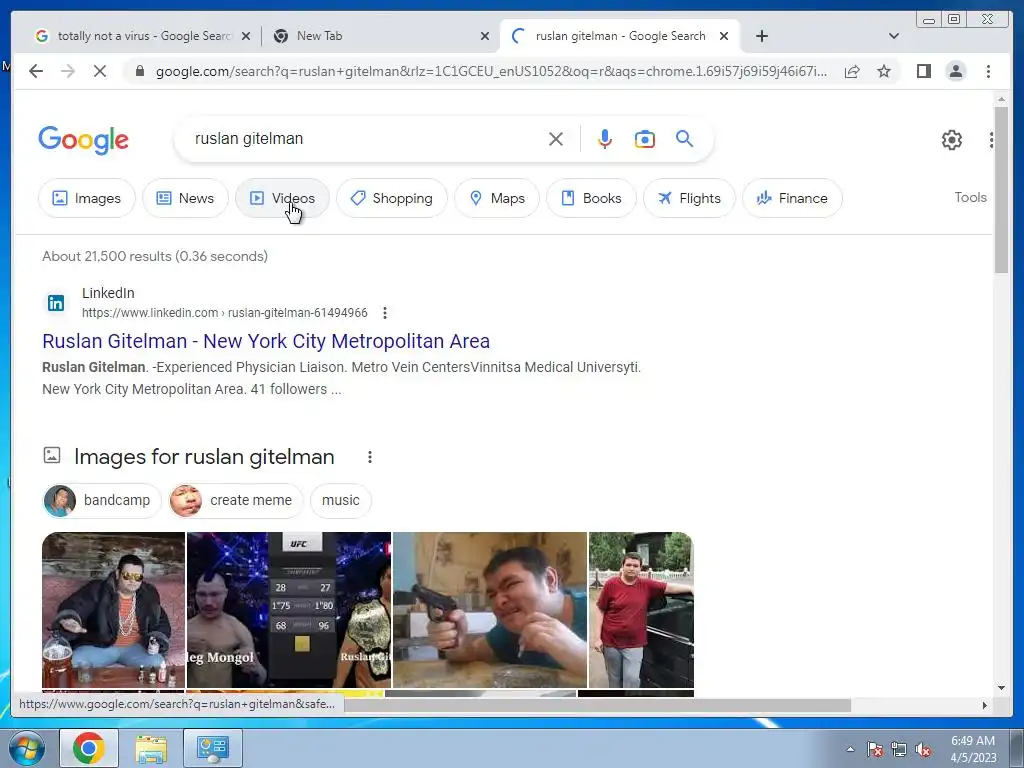Open Windows Explorer from the taskbar
The width and height of the screenshot is (1024, 768).
[x=151, y=748]
